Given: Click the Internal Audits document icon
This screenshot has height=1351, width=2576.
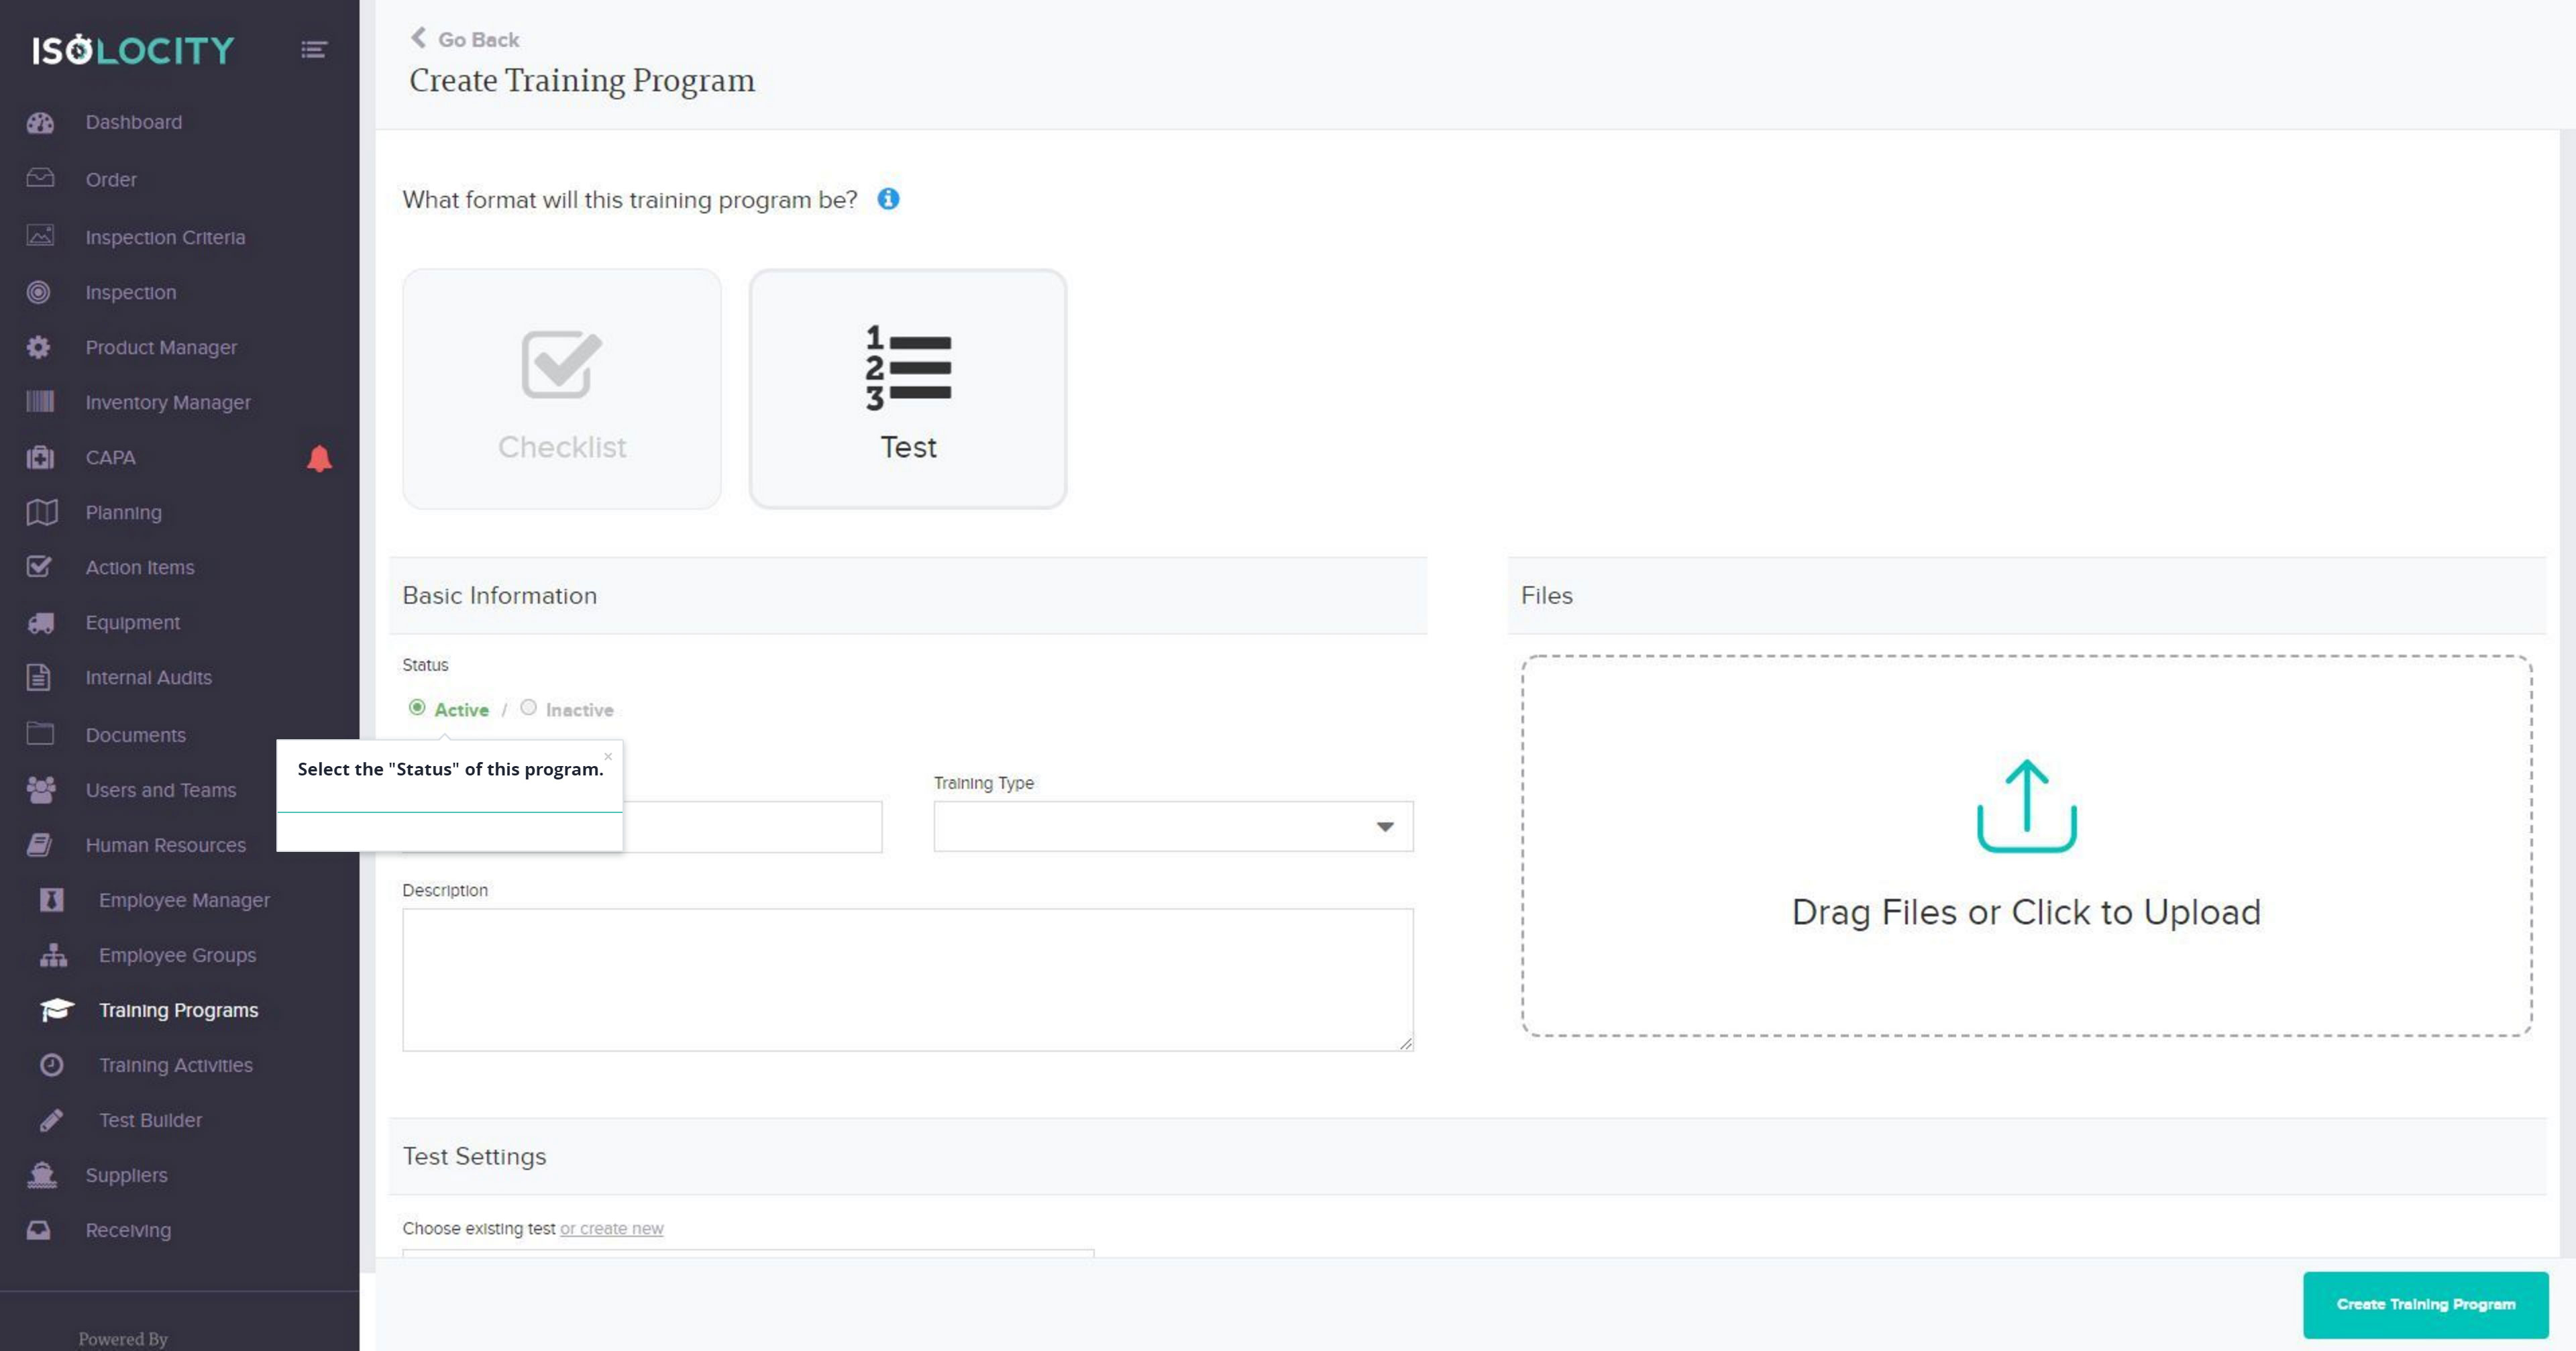Looking at the screenshot, I should click(38, 677).
